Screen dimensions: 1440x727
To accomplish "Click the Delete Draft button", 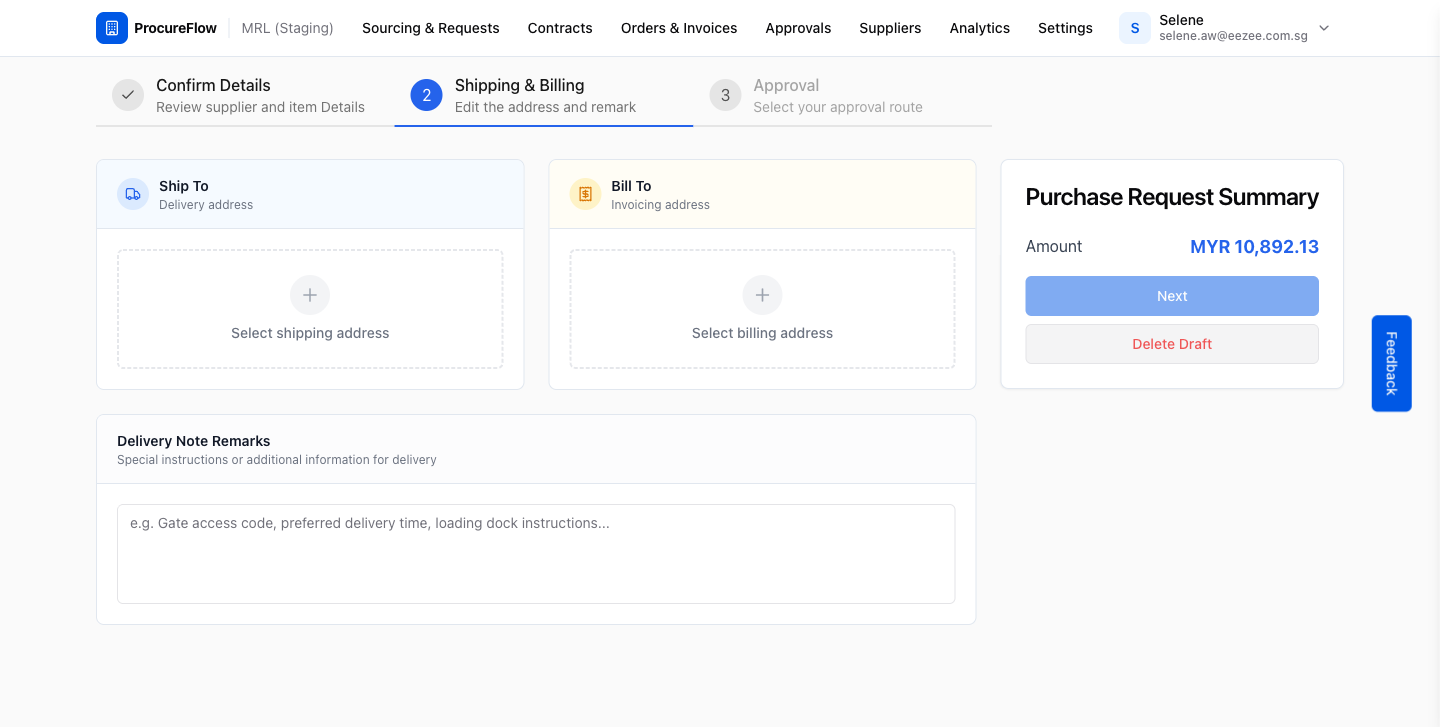I will click(x=1172, y=344).
